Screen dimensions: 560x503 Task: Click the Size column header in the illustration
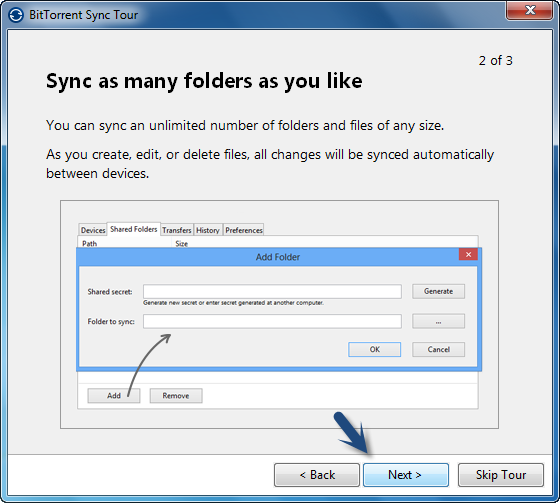[x=181, y=243]
